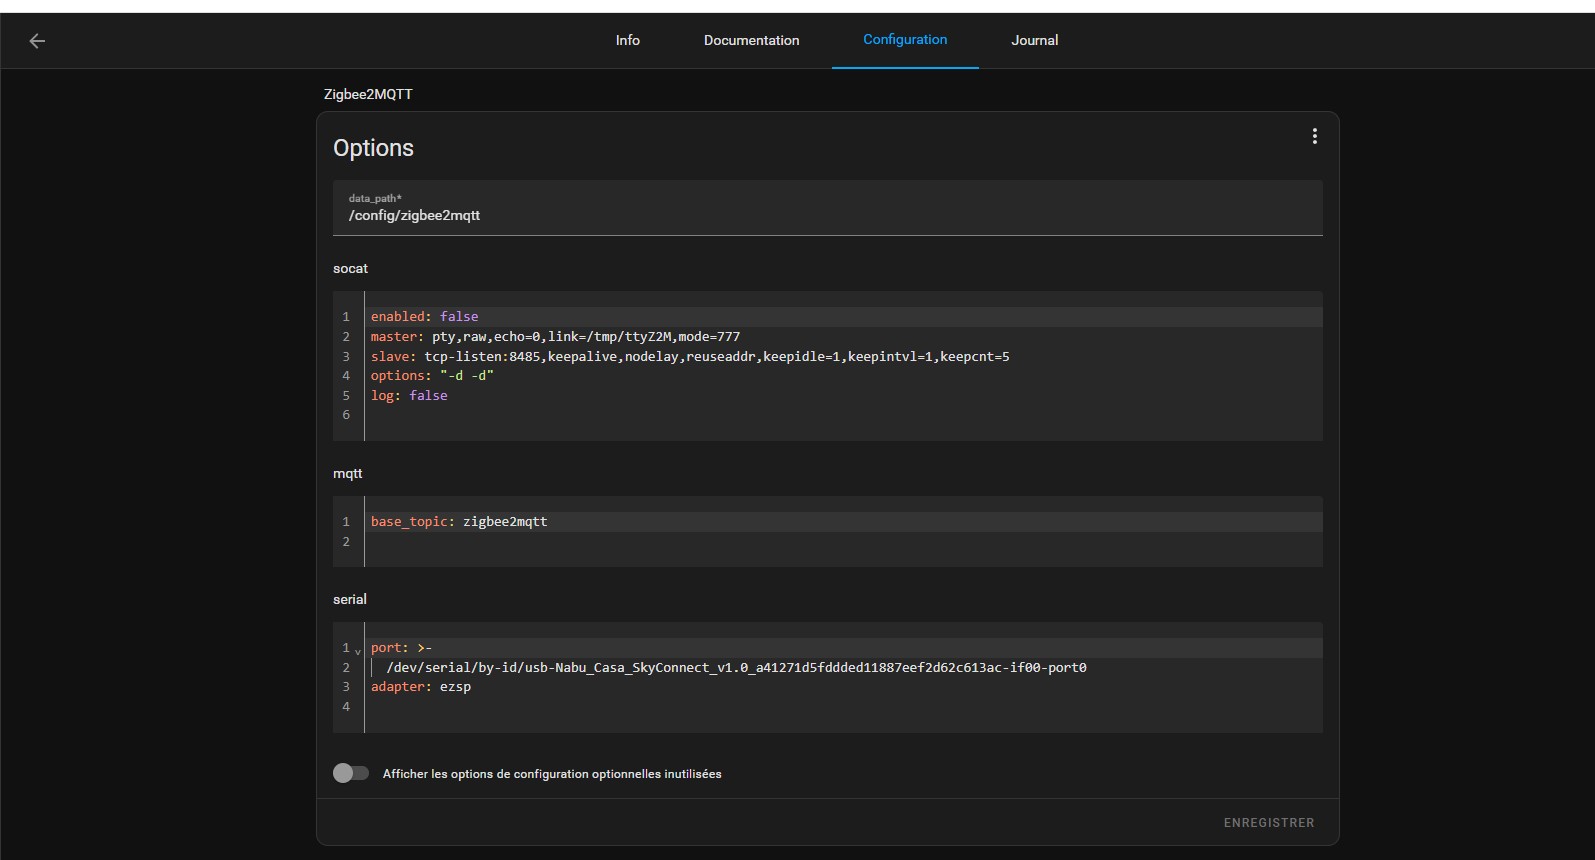
Task: Click the 'adapter: ezsp' line
Action: click(421, 686)
